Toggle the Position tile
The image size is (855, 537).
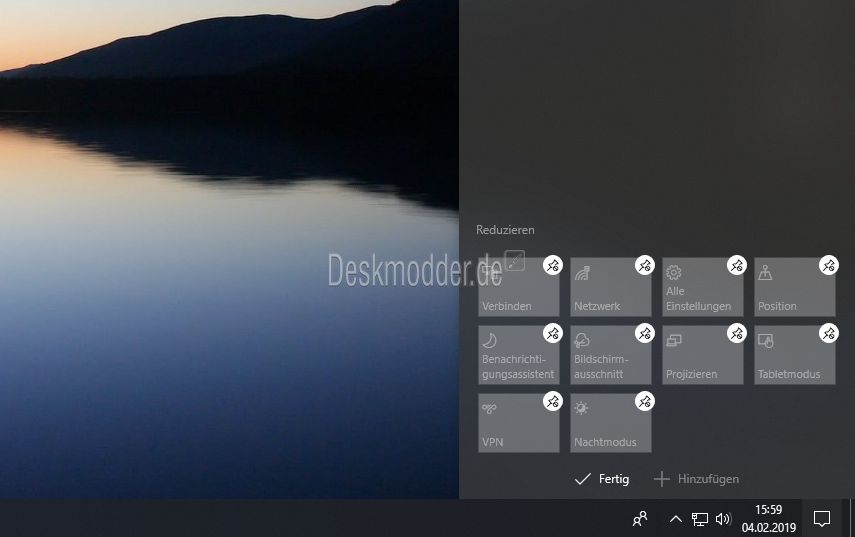point(792,291)
